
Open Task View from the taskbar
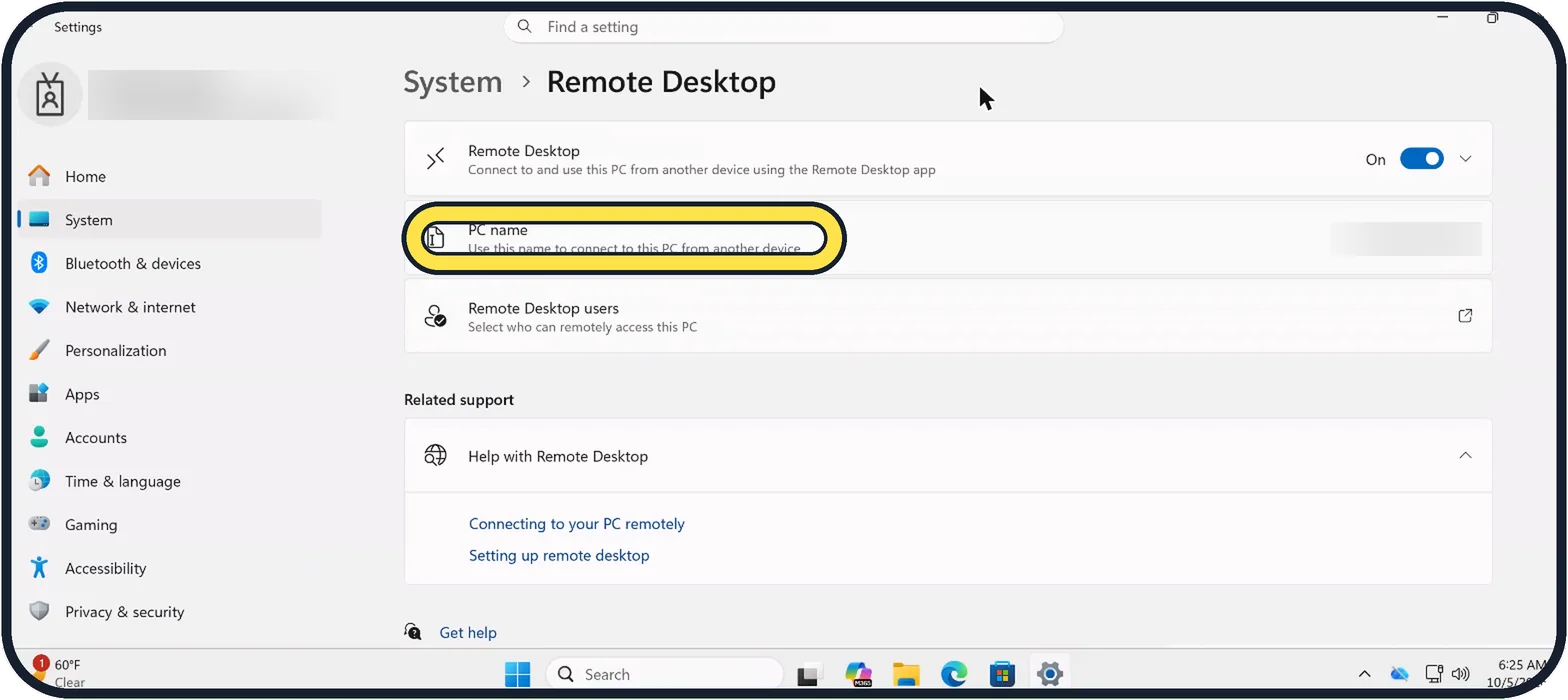click(809, 675)
